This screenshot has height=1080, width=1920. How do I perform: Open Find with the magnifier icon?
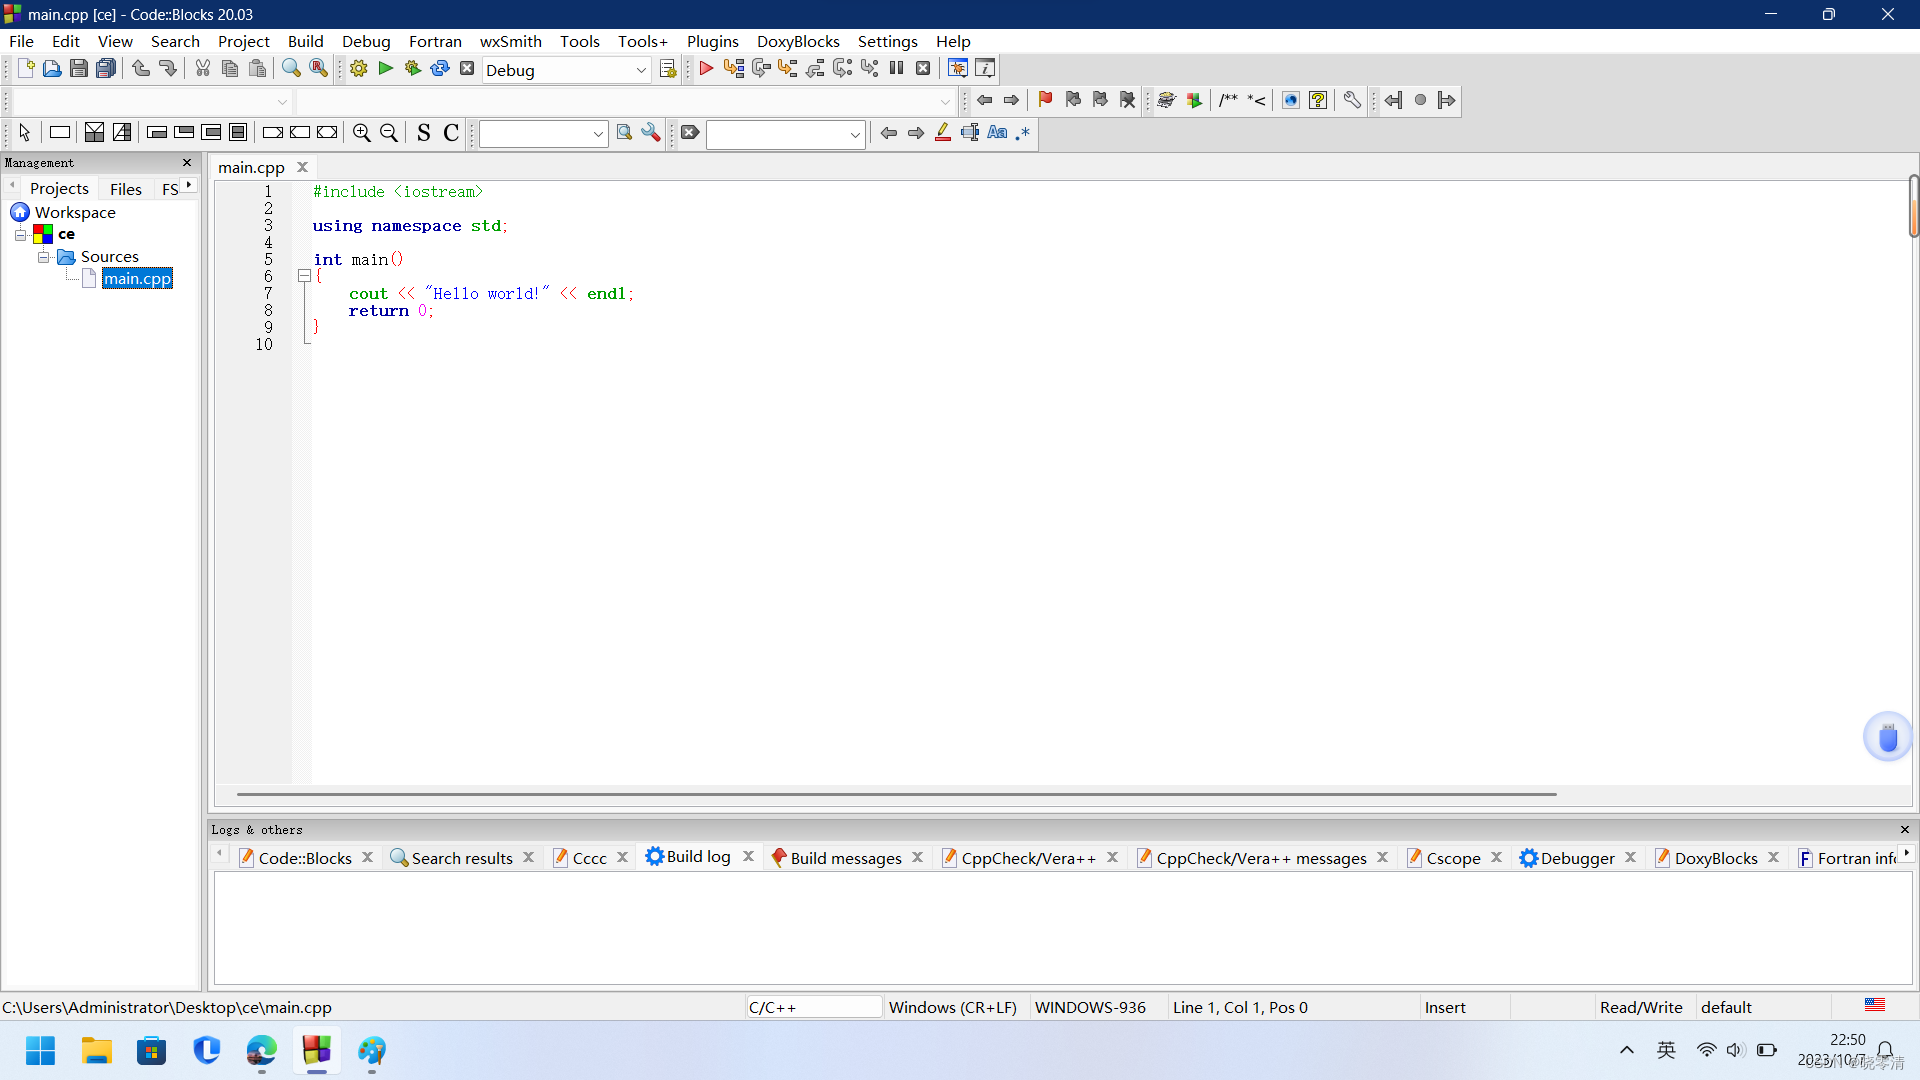(291, 69)
